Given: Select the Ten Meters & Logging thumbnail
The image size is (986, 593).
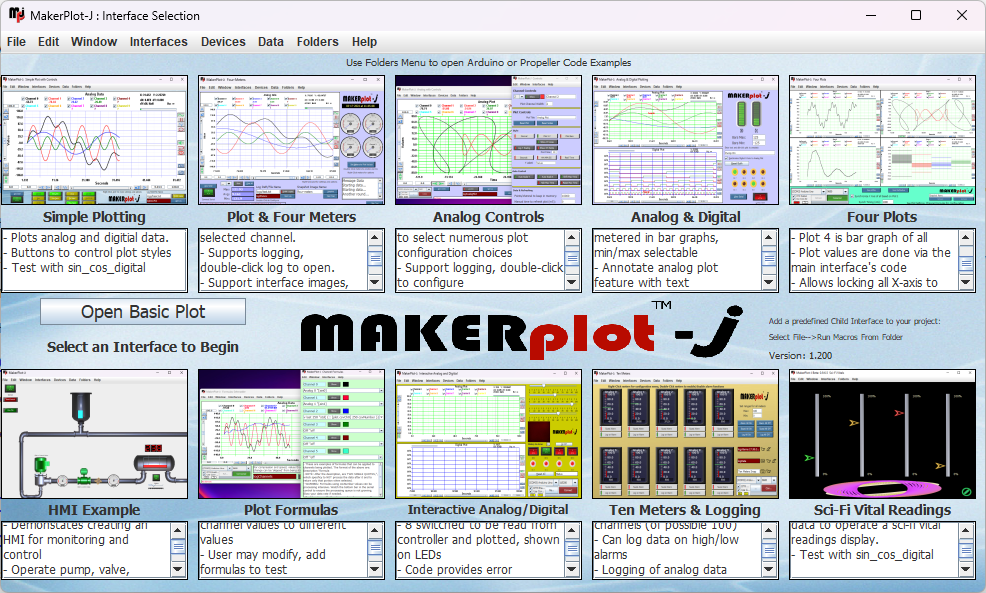Looking at the screenshot, I should point(685,434).
